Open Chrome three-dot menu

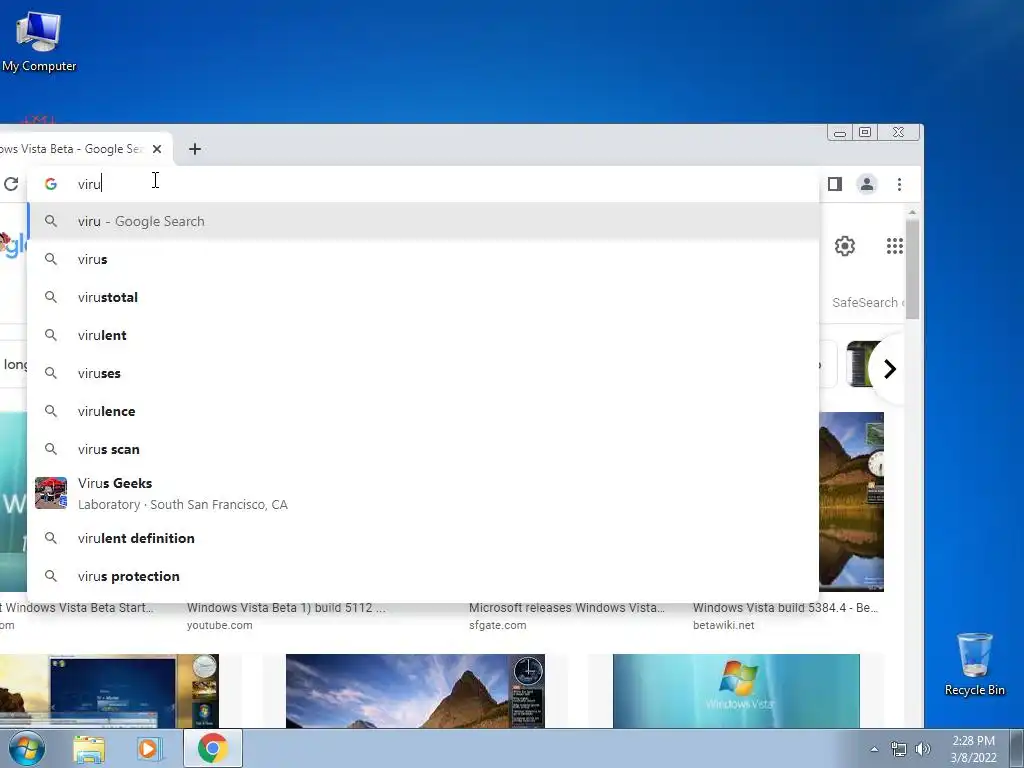pyautogui.click(x=899, y=184)
